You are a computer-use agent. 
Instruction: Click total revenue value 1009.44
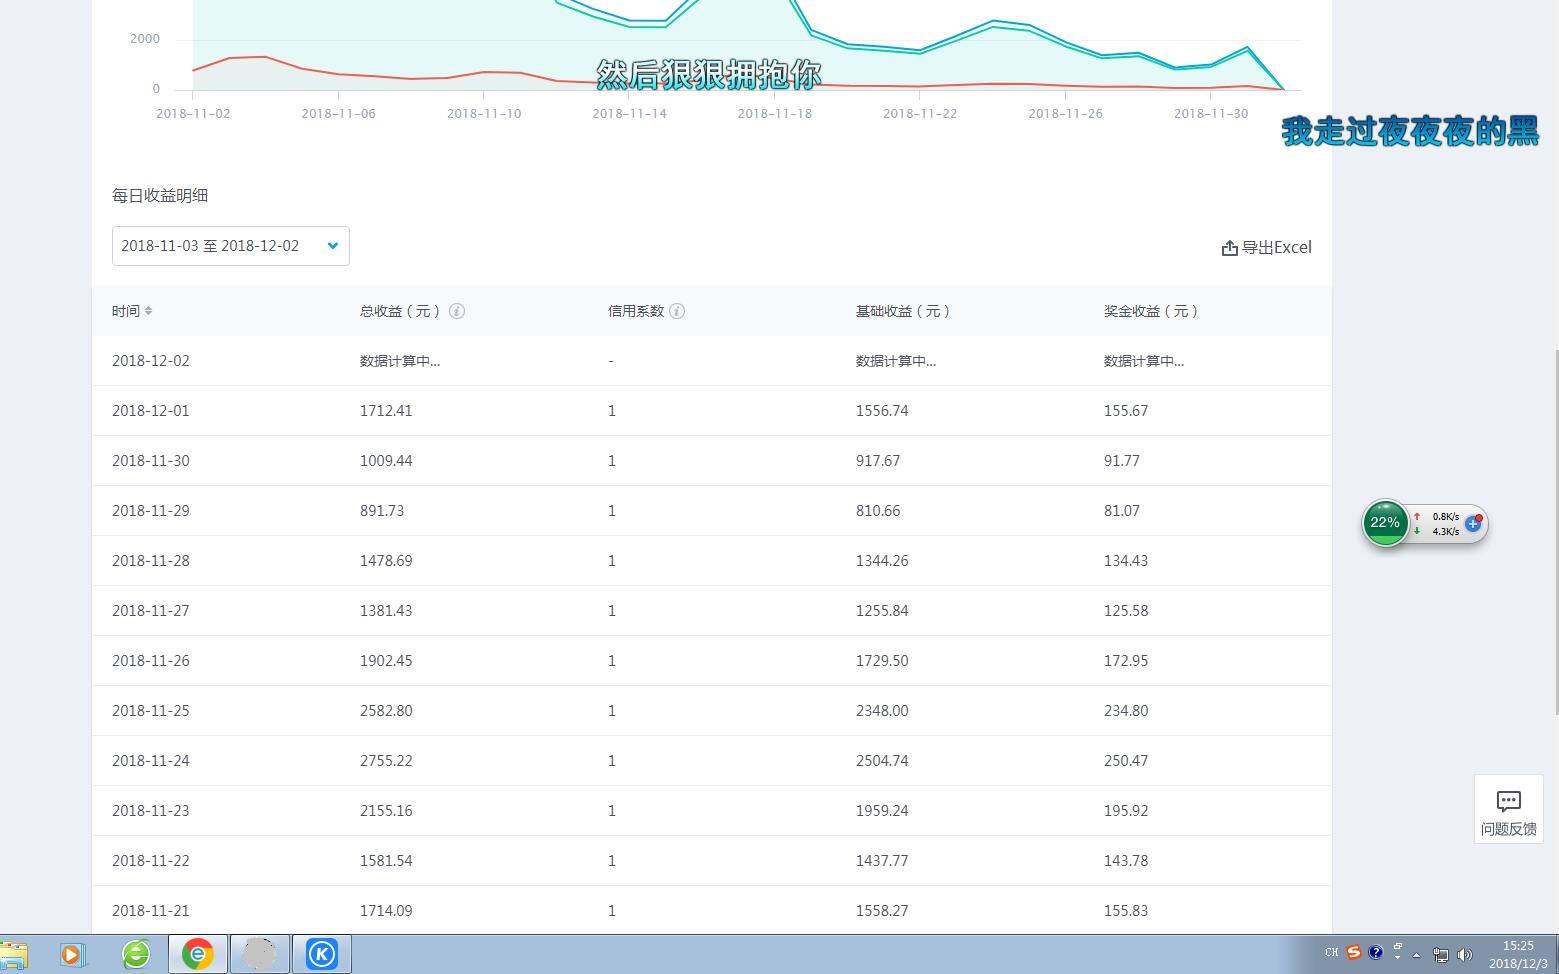[386, 461]
